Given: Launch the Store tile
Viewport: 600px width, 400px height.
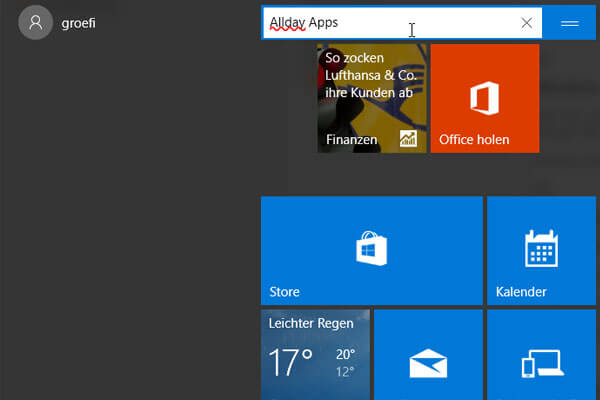Looking at the screenshot, I should (372, 251).
